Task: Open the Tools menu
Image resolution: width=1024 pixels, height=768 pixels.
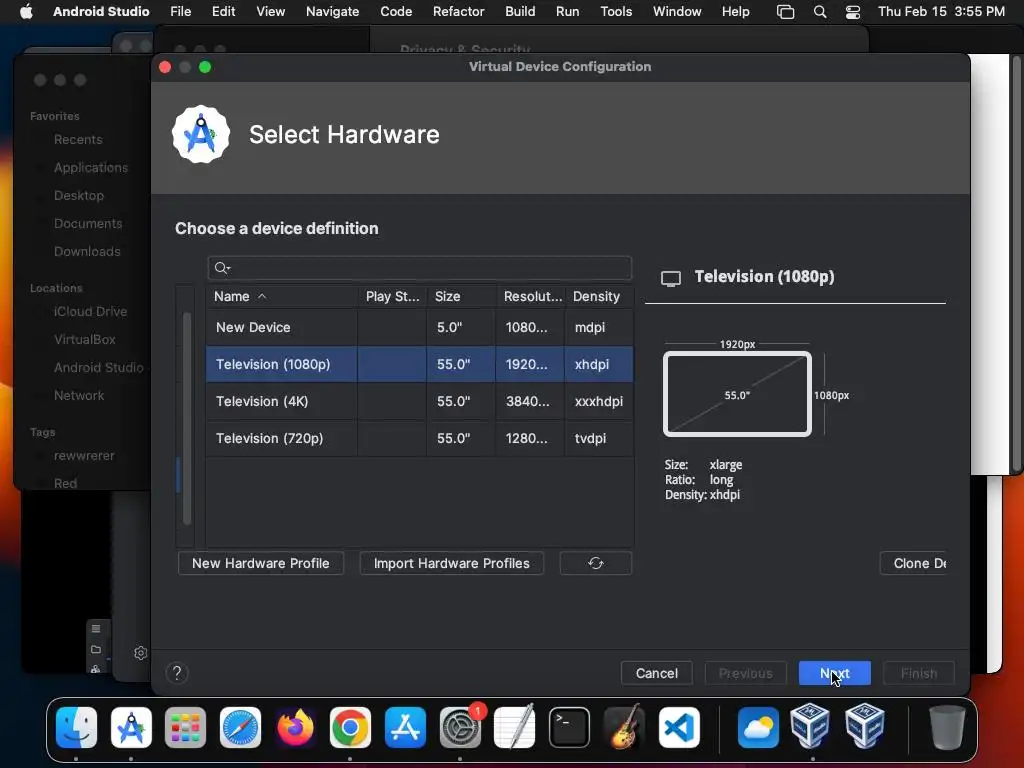Action: (x=616, y=12)
